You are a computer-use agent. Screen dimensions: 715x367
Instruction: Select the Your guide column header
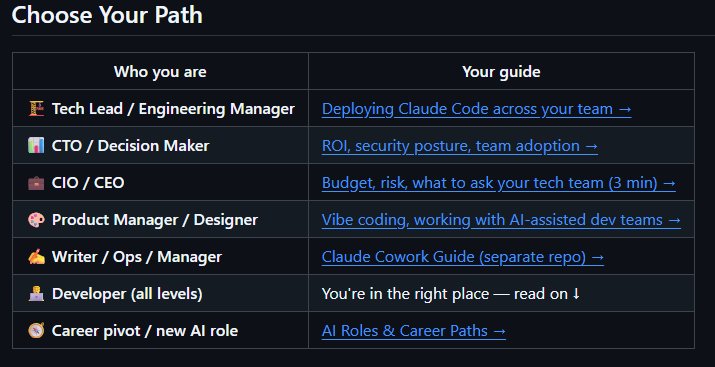[x=501, y=72]
